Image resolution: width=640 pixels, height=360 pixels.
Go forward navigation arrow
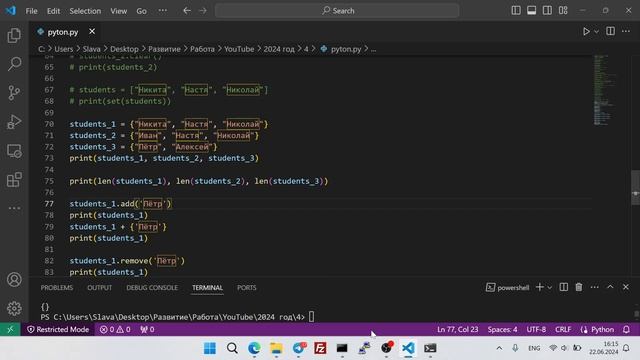click(203, 11)
